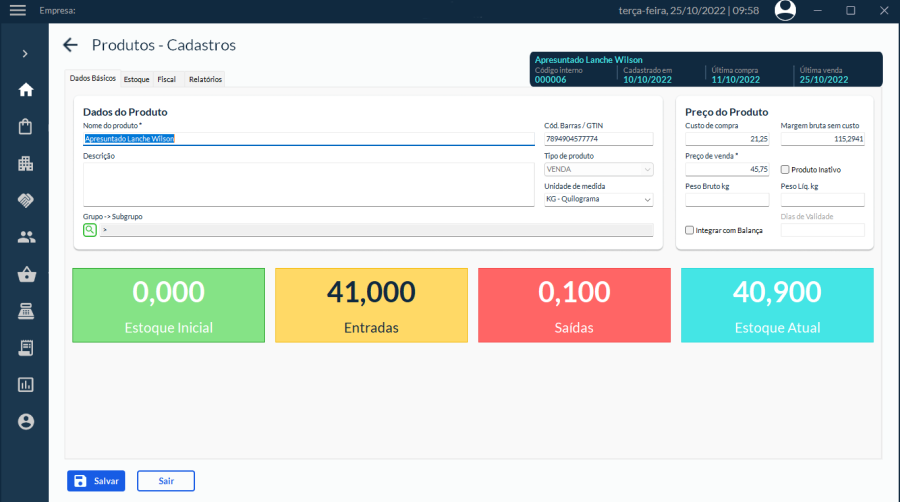
Task: Expand the sidebar with the chevron
Action: click(26, 53)
